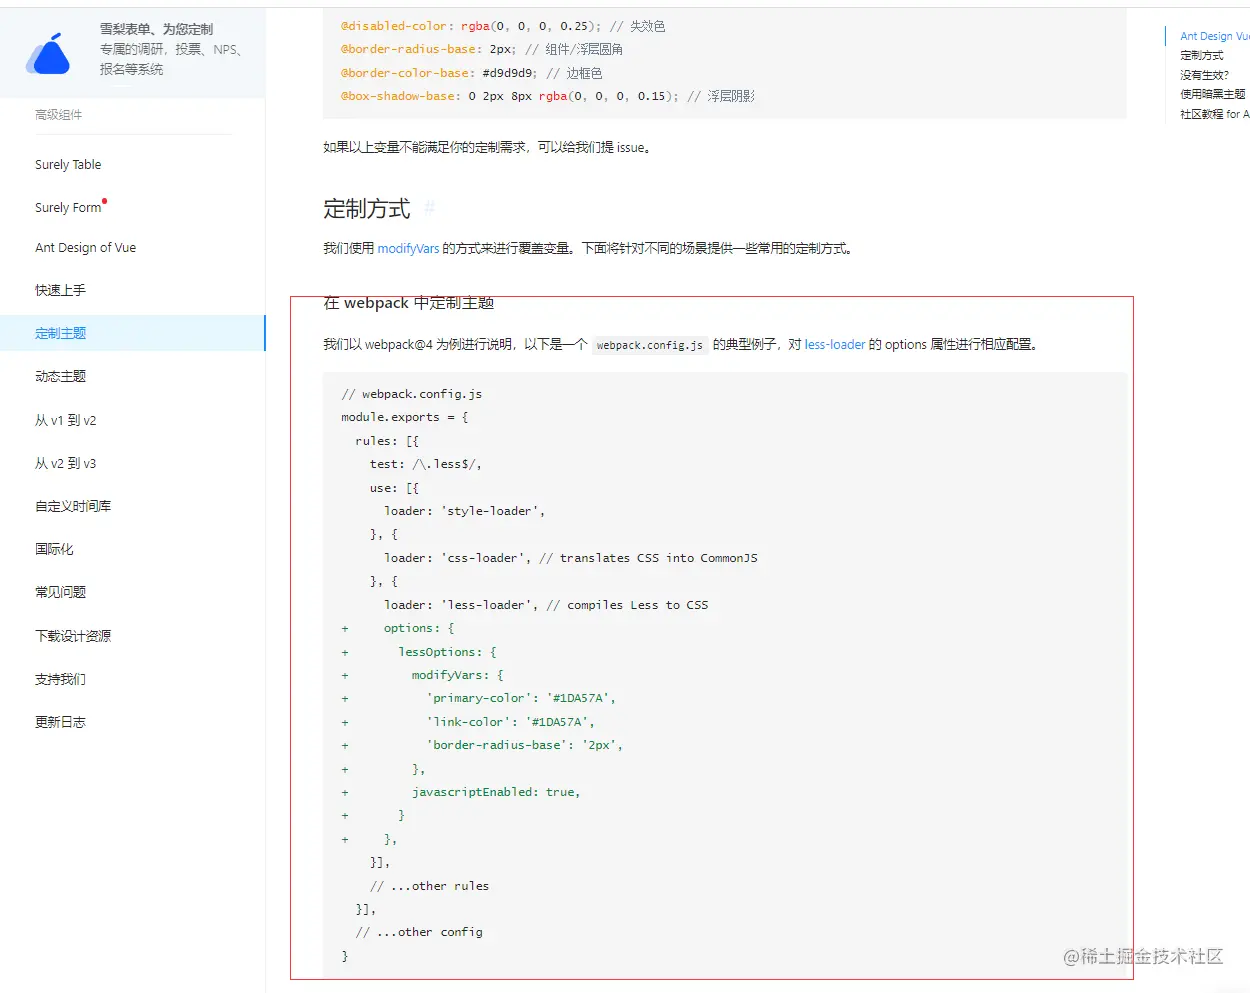Open the Surely Form menu item
This screenshot has width=1250, height=993.
click(x=68, y=207)
